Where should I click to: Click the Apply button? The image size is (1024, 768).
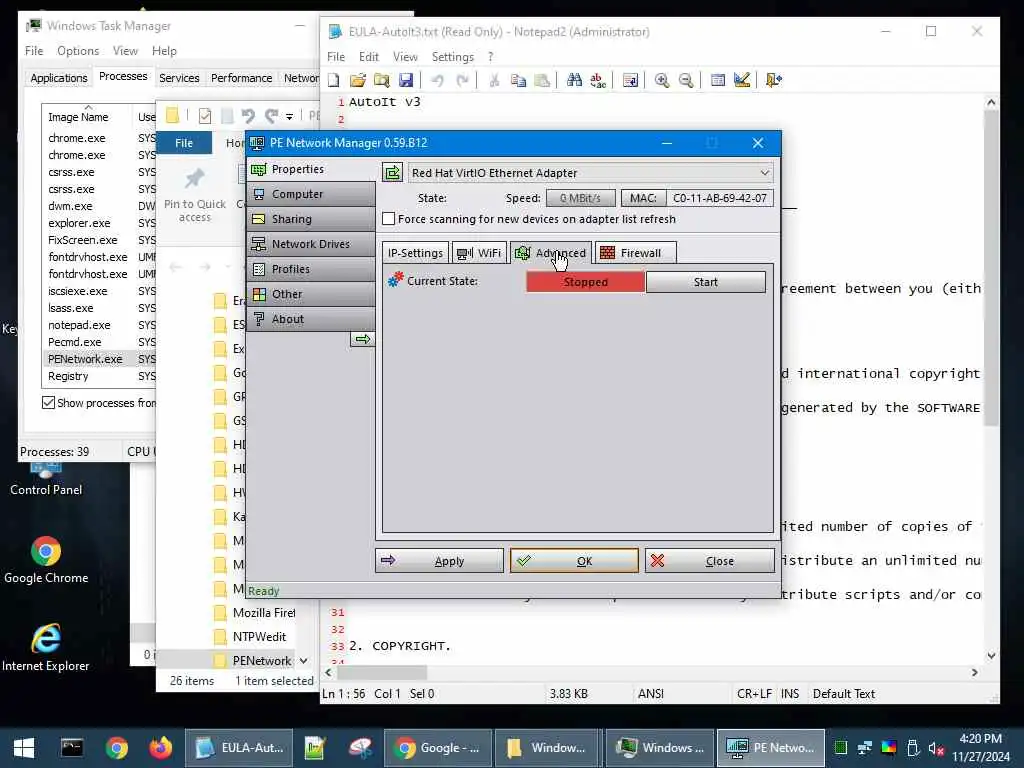(x=439, y=560)
